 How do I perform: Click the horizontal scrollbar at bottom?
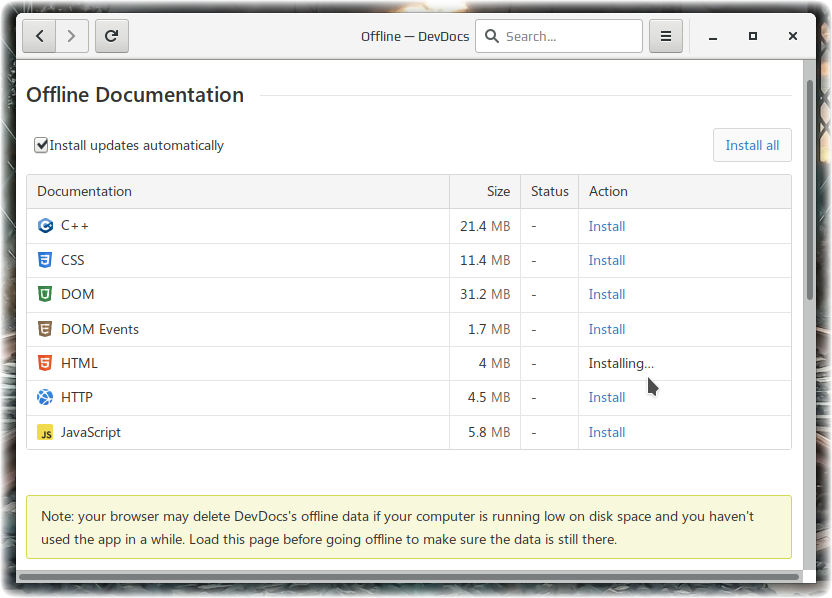pyautogui.click(x=409, y=576)
